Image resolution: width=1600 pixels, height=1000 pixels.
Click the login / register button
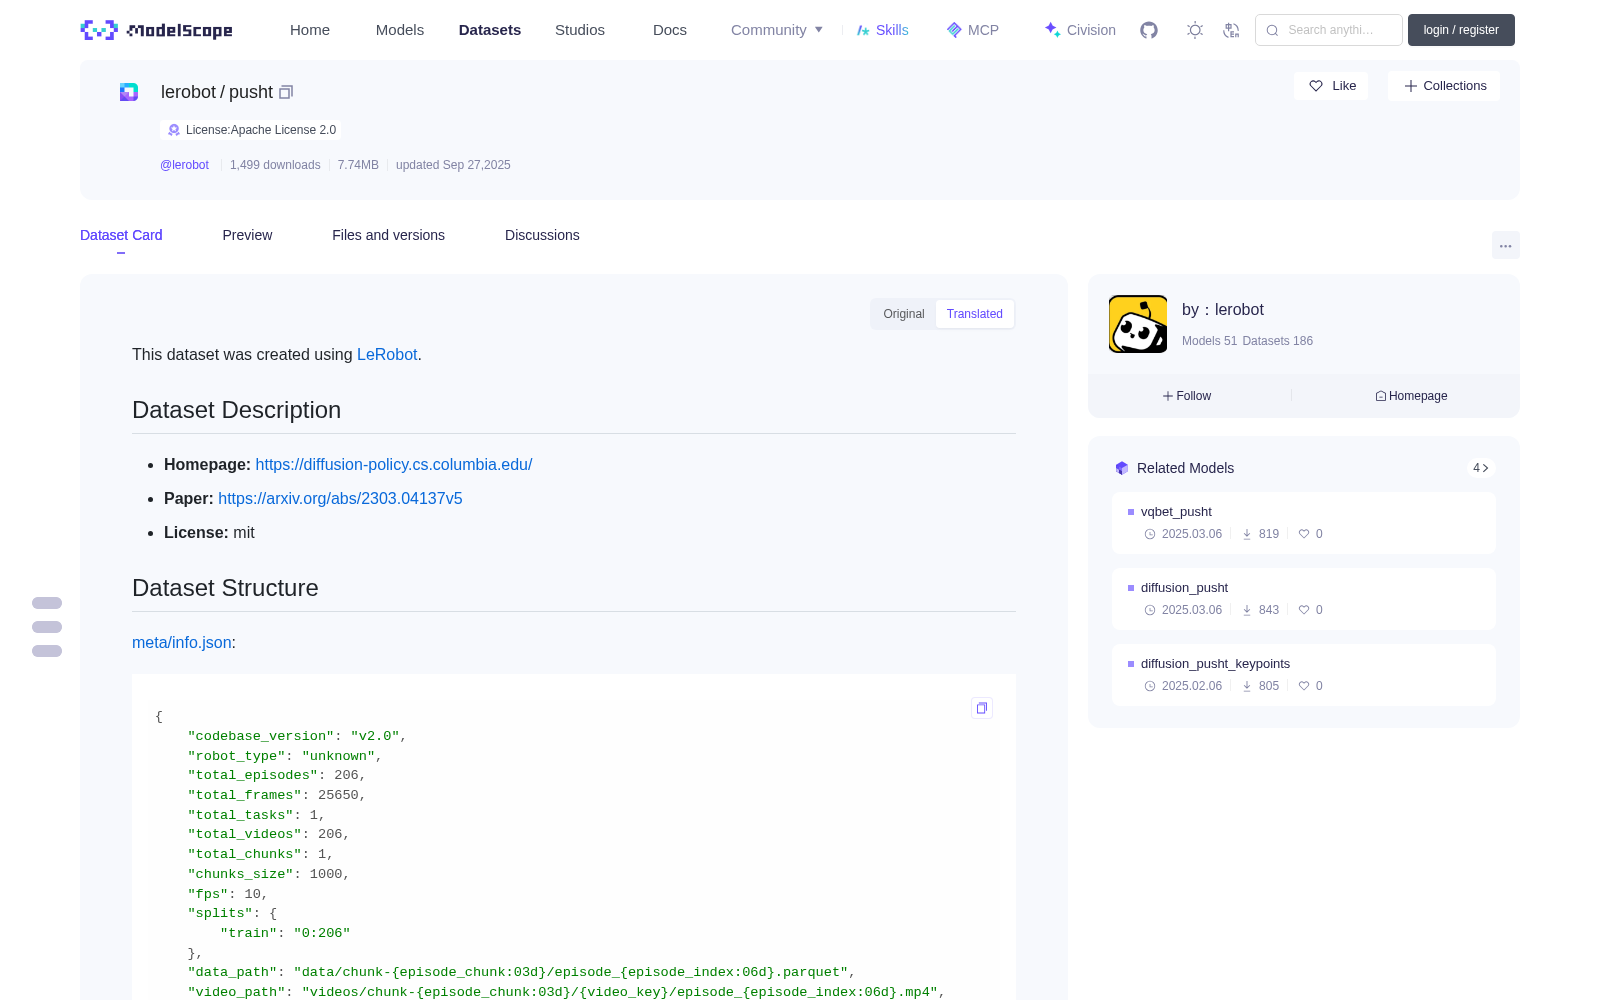(x=1461, y=30)
